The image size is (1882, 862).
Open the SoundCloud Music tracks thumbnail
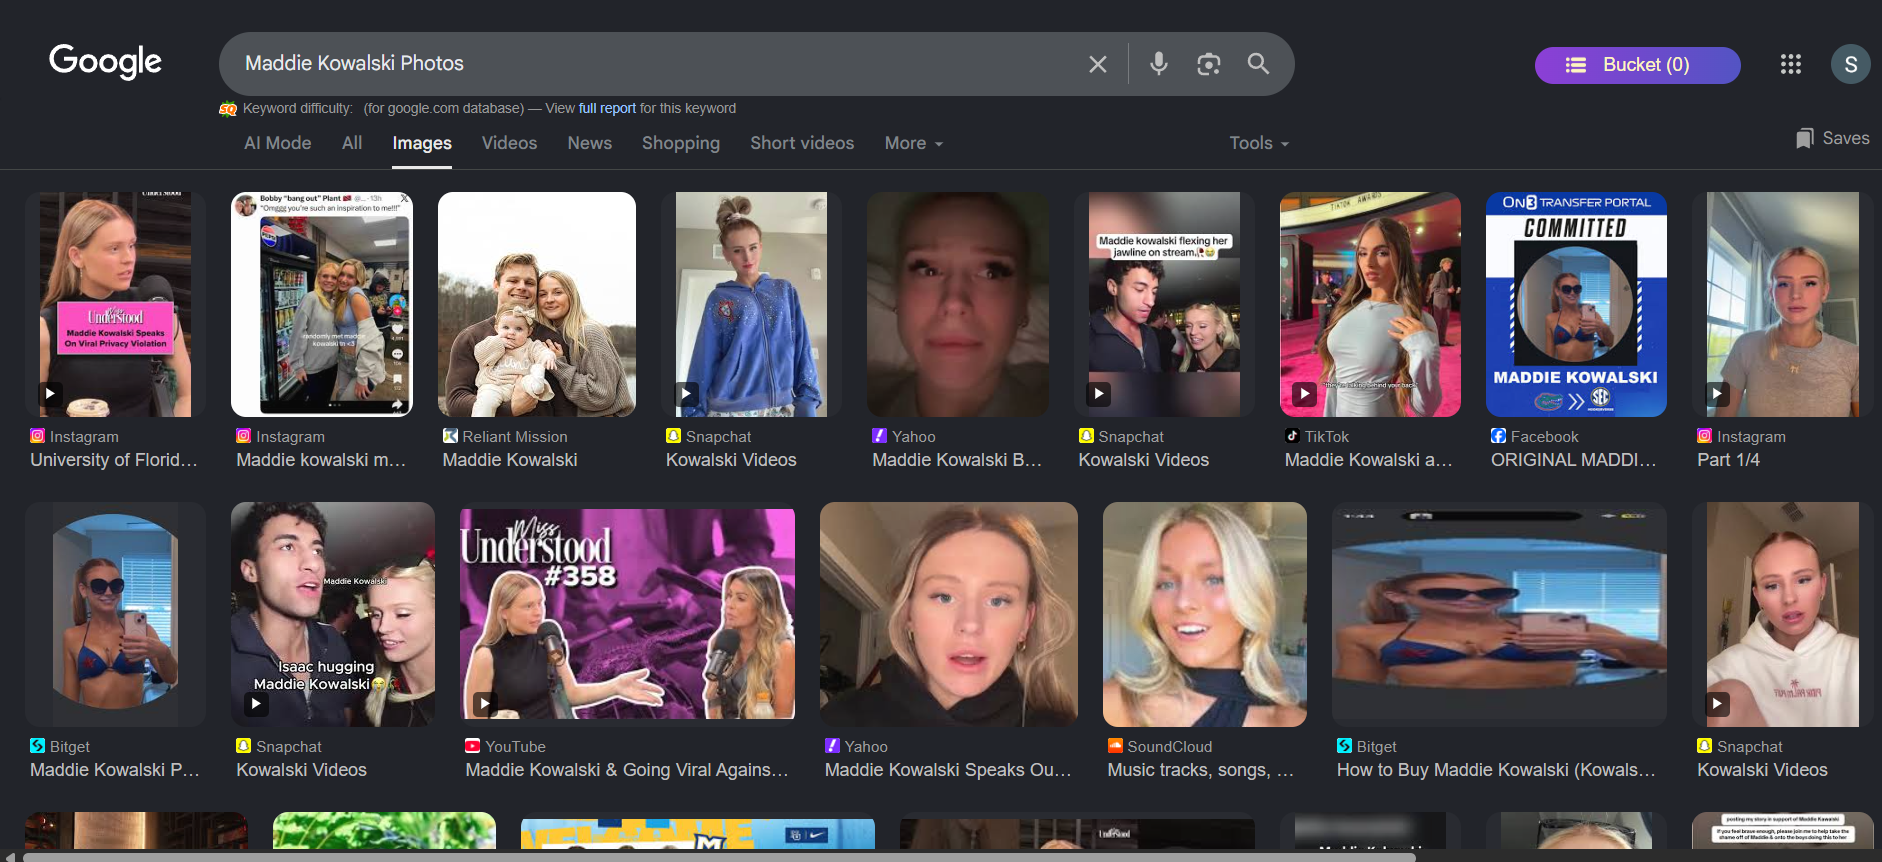[x=1204, y=614]
